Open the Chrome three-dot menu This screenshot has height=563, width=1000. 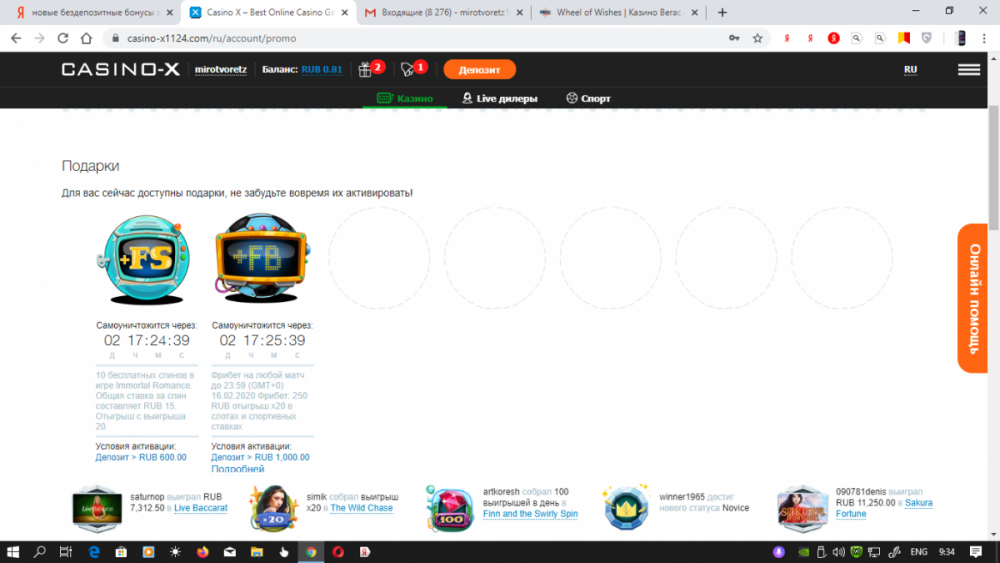[986, 38]
